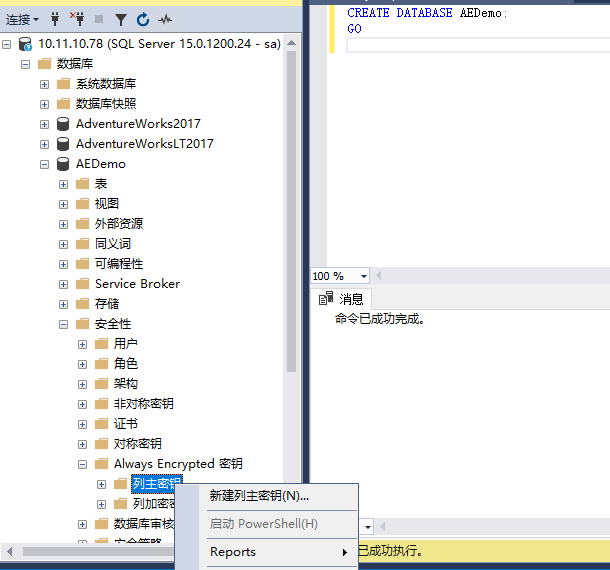Click the filter funnel icon
610x570 pixels.
click(x=121, y=19)
